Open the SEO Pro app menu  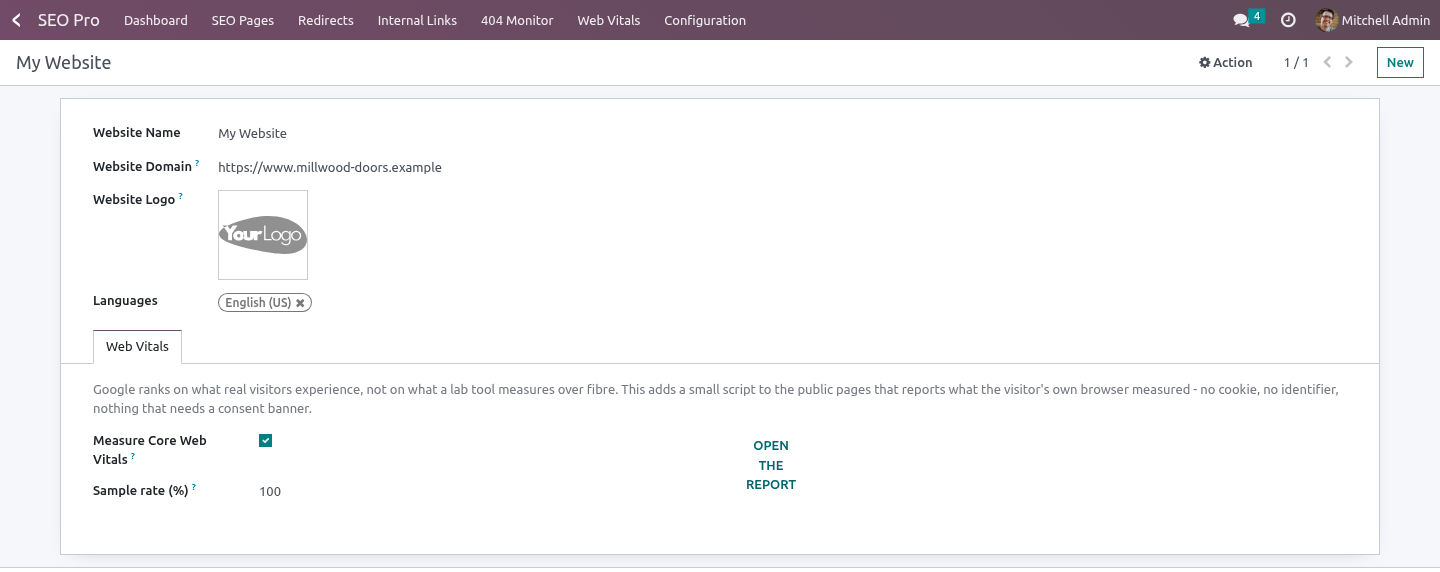[68, 20]
